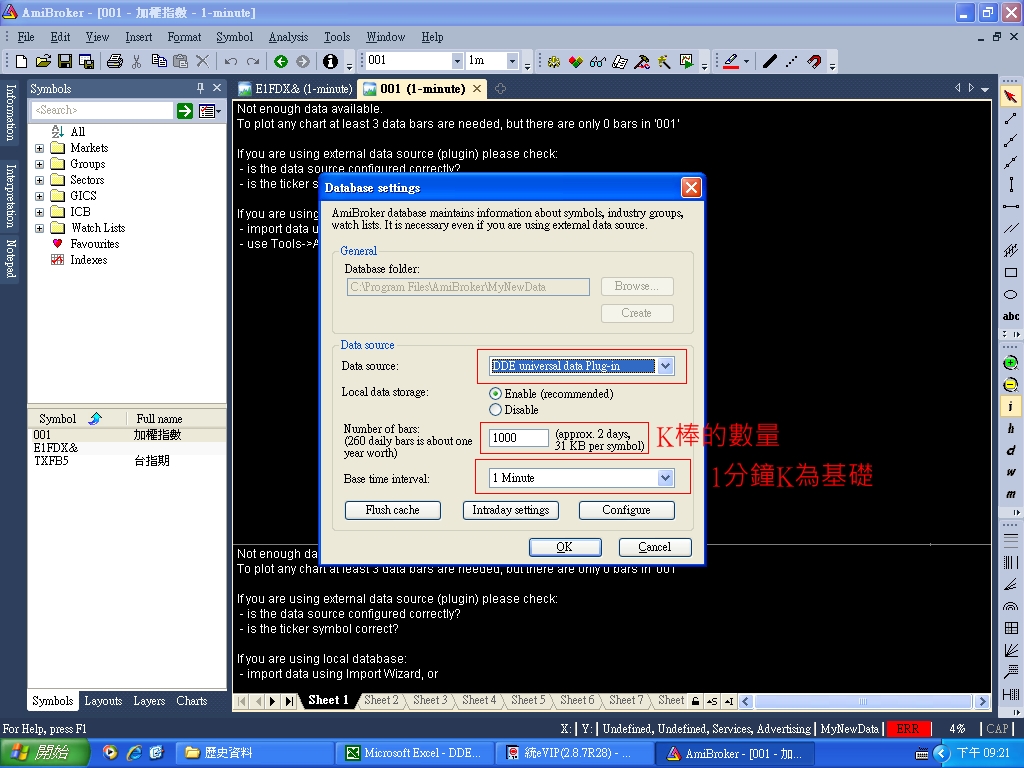This screenshot has width=1024, height=768.
Task: Open the Symbol menu
Action: [234, 37]
